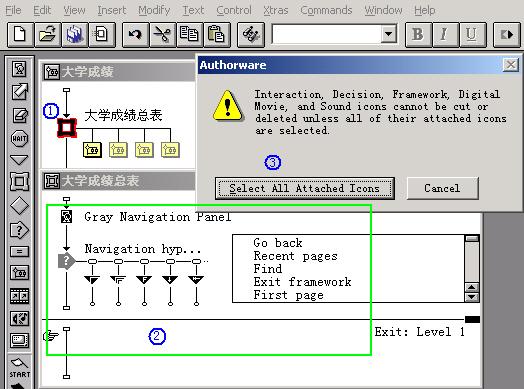Click the Copy toolbar icon
The width and height of the screenshot is (524, 389).
click(x=189, y=34)
